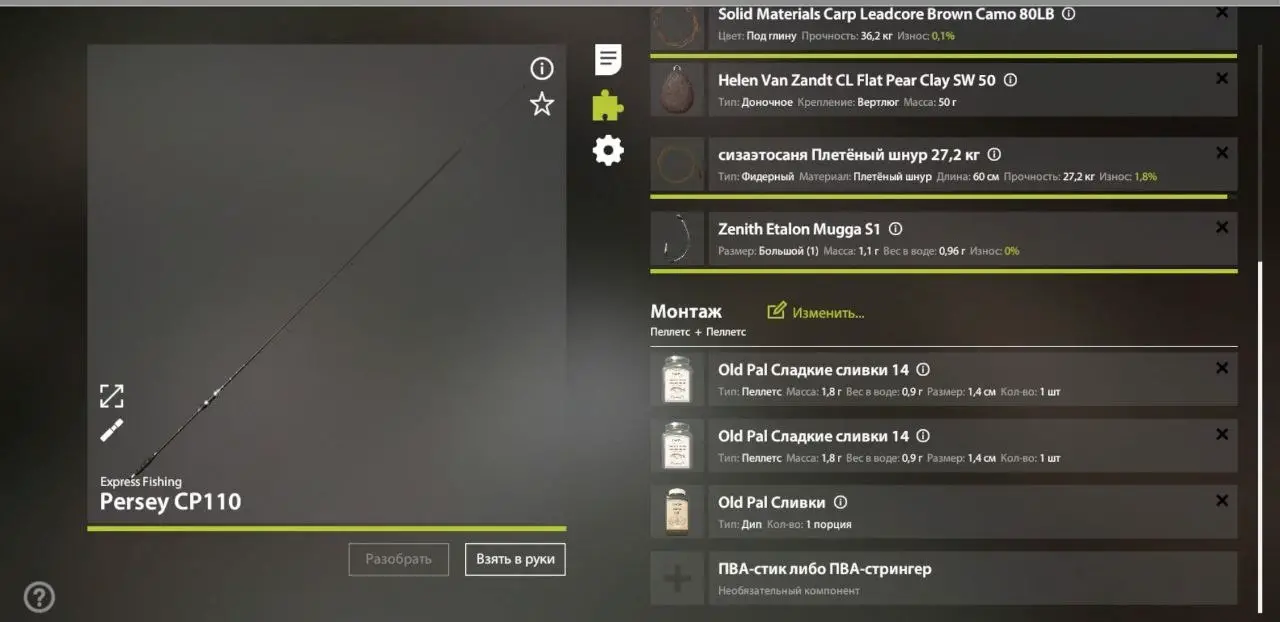Viewport: 1280px width, 622px height.
Task: Click the rod repair tool icon
Action: pos(112,430)
